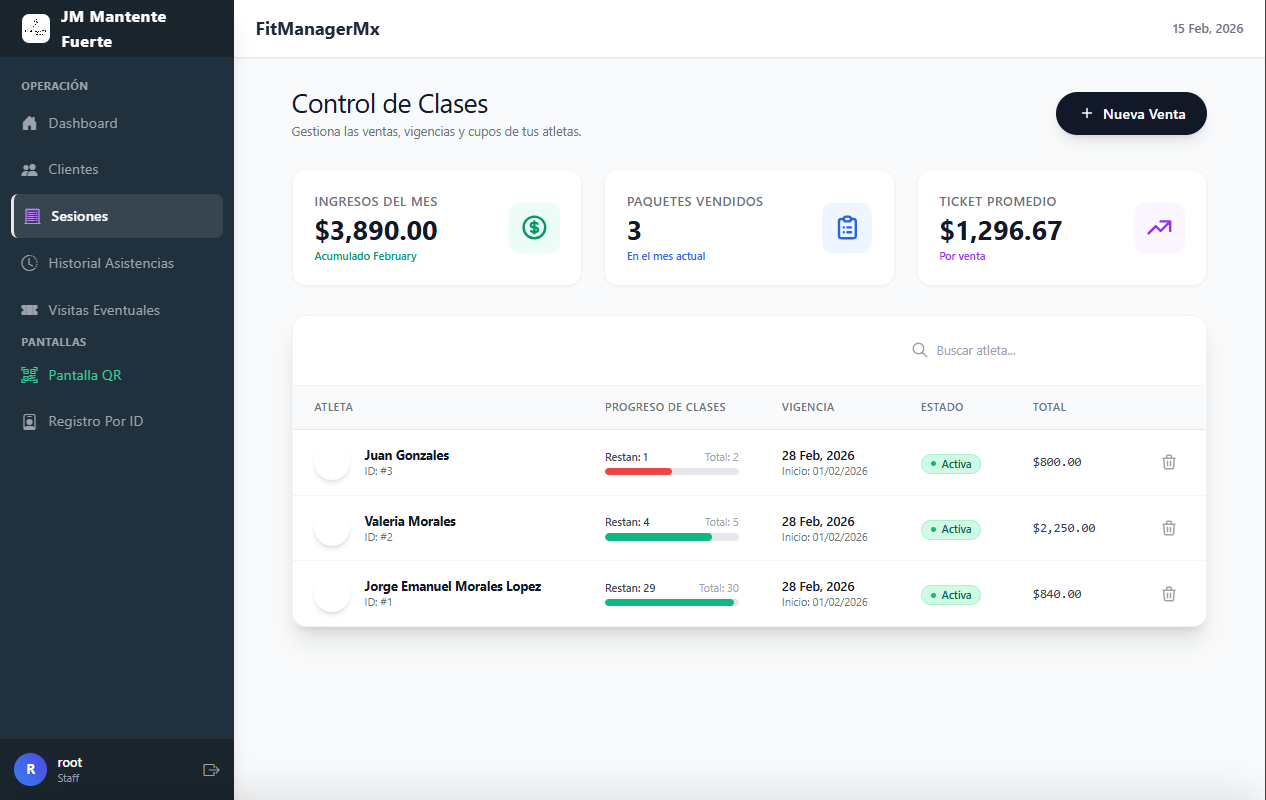Focus the Buscar atleta search field
1266x800 pixels.
click(1050, 350)
